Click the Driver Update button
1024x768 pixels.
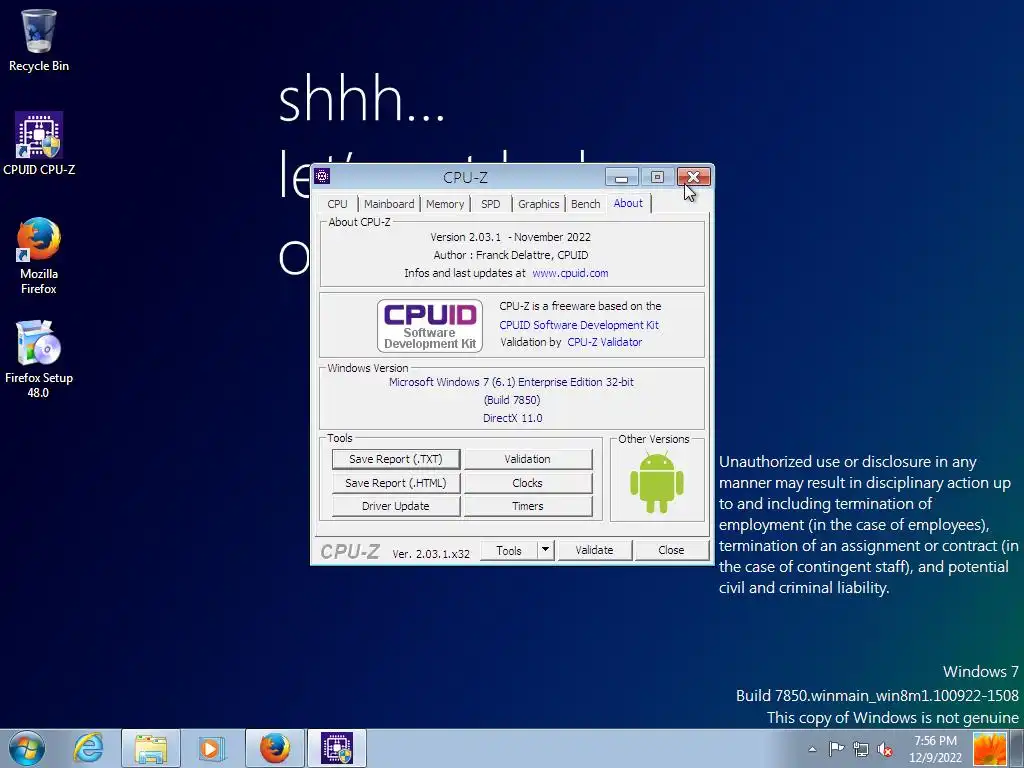pyautogui.click(x=396, y=506)
